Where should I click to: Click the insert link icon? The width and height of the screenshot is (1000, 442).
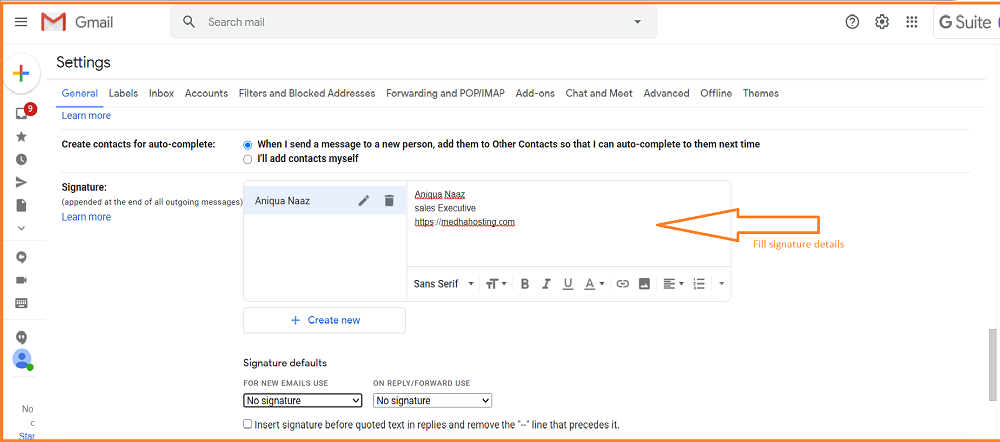[622, 284]
